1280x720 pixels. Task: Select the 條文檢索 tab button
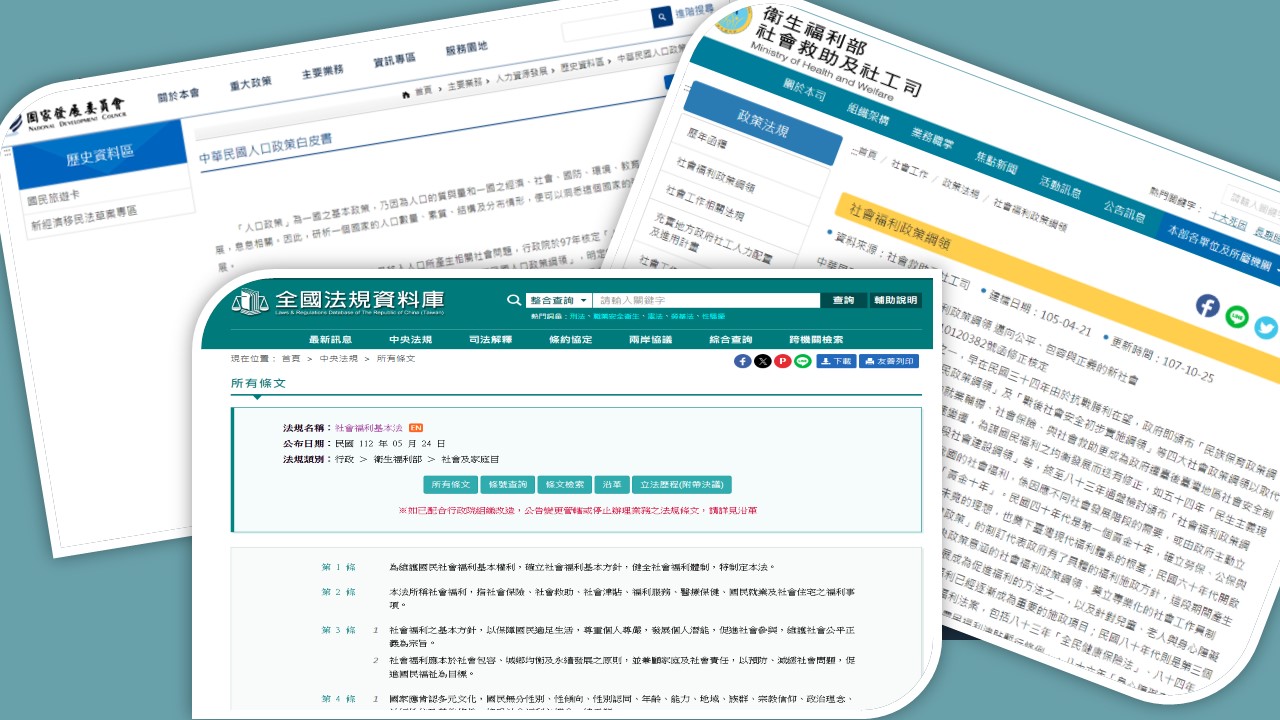pyautogui.click(x=563, y=484)
